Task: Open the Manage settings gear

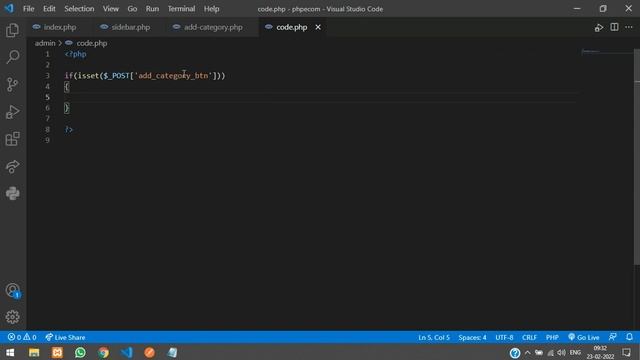Action: (13, 317)
